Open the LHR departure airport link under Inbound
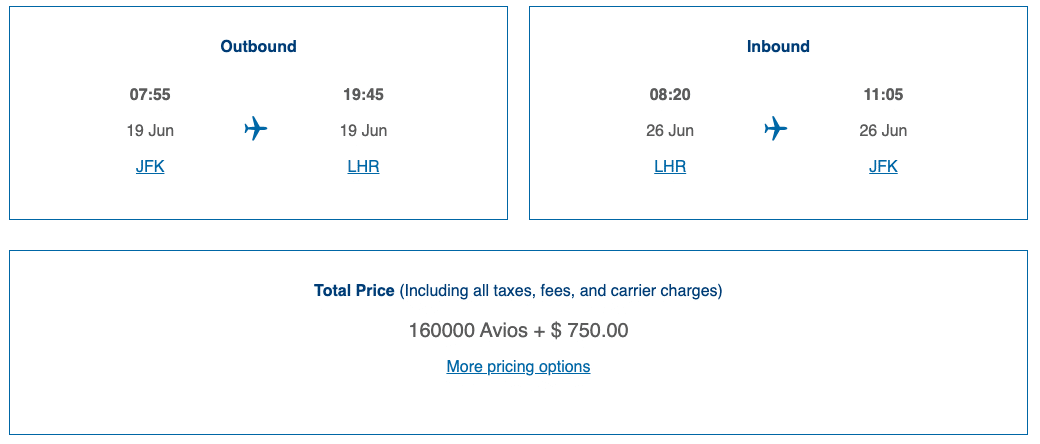The height and width of the screenshot is (444, 1040). click(670, 167)
